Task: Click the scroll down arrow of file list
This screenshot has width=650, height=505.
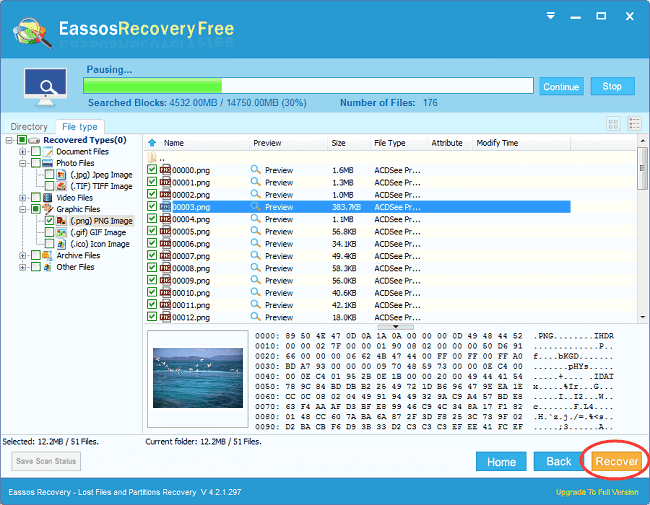Action: [643, 317]
